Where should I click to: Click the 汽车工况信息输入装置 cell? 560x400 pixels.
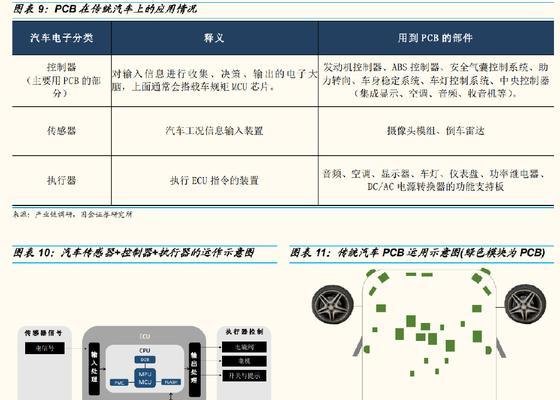215,131
